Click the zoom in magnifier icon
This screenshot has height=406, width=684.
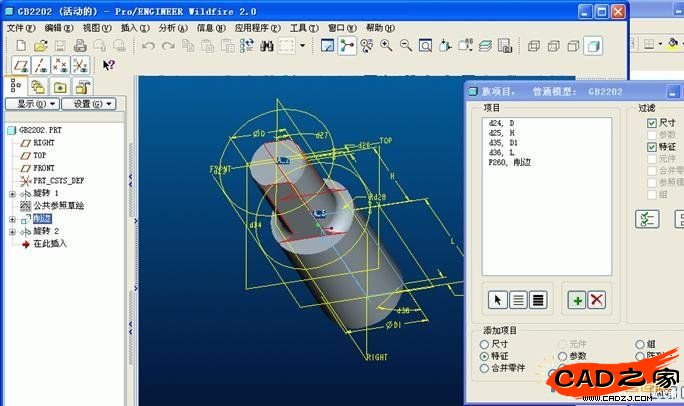click(386, 46)
